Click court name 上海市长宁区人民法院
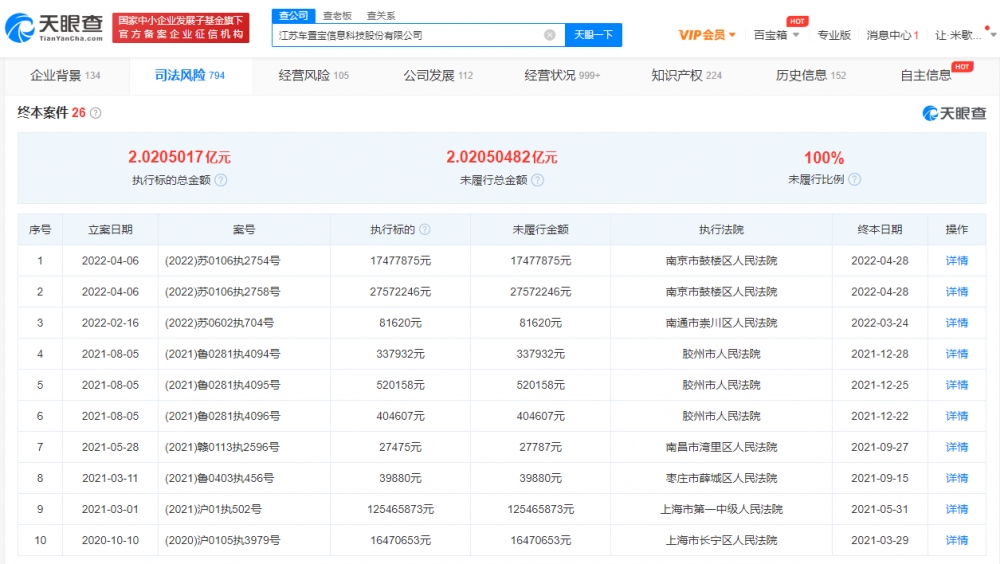The image size is (1000, 564). [x=721, y=540]
